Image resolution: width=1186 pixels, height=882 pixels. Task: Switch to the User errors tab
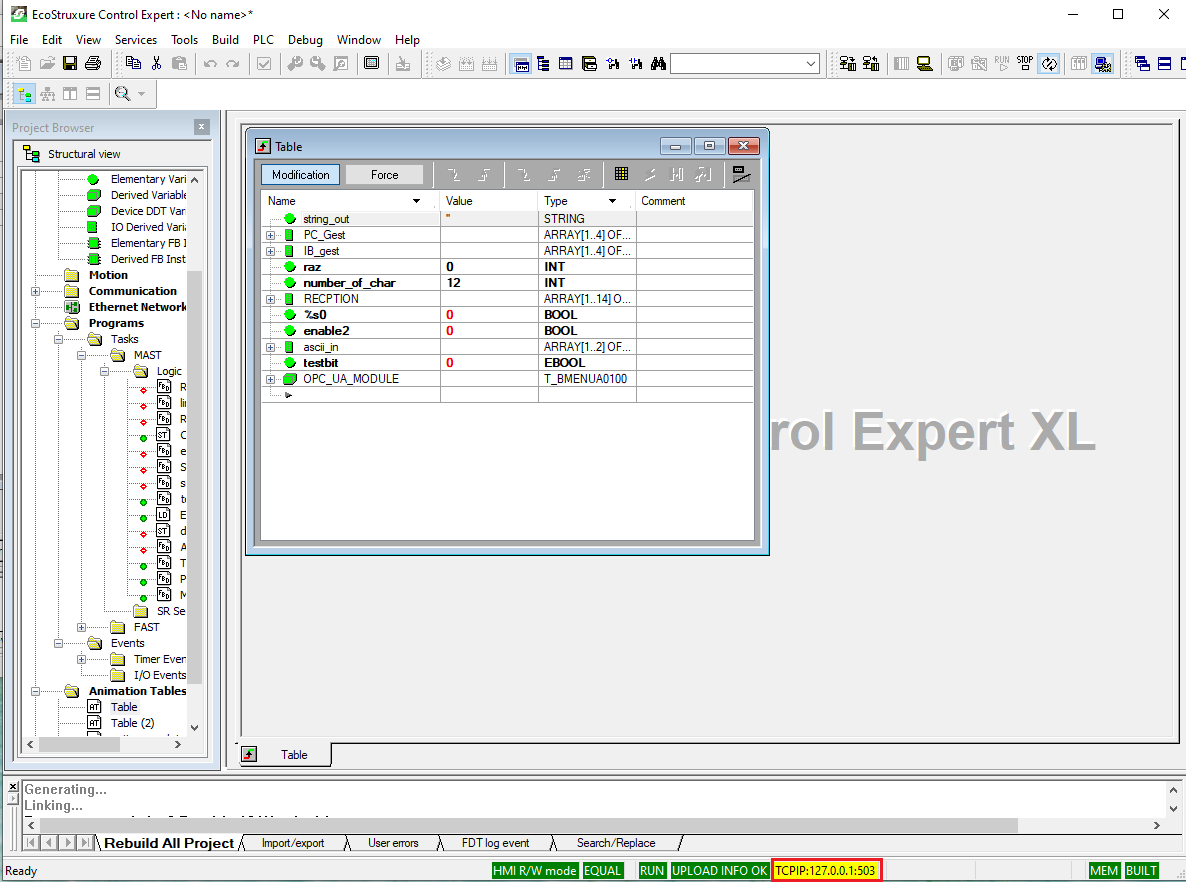tap(393, 843)
